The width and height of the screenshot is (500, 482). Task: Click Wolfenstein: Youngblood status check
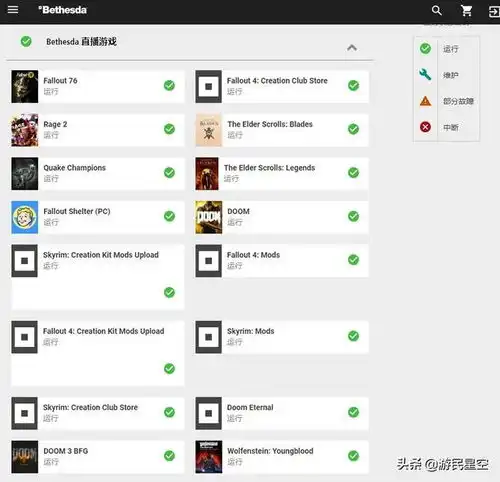click(353, 456)
